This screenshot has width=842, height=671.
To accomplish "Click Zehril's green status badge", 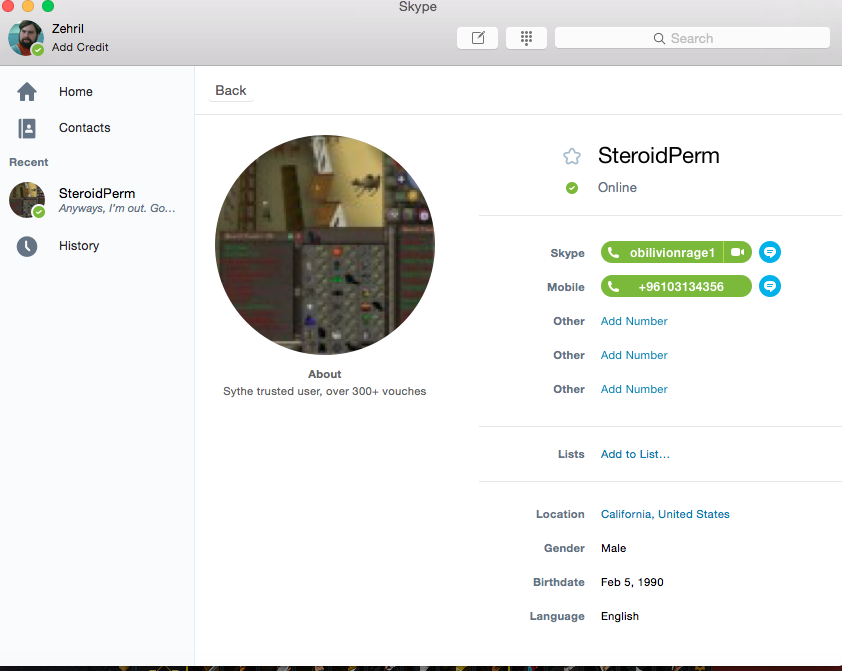I will pyautogui.click(x=38, y=50).
